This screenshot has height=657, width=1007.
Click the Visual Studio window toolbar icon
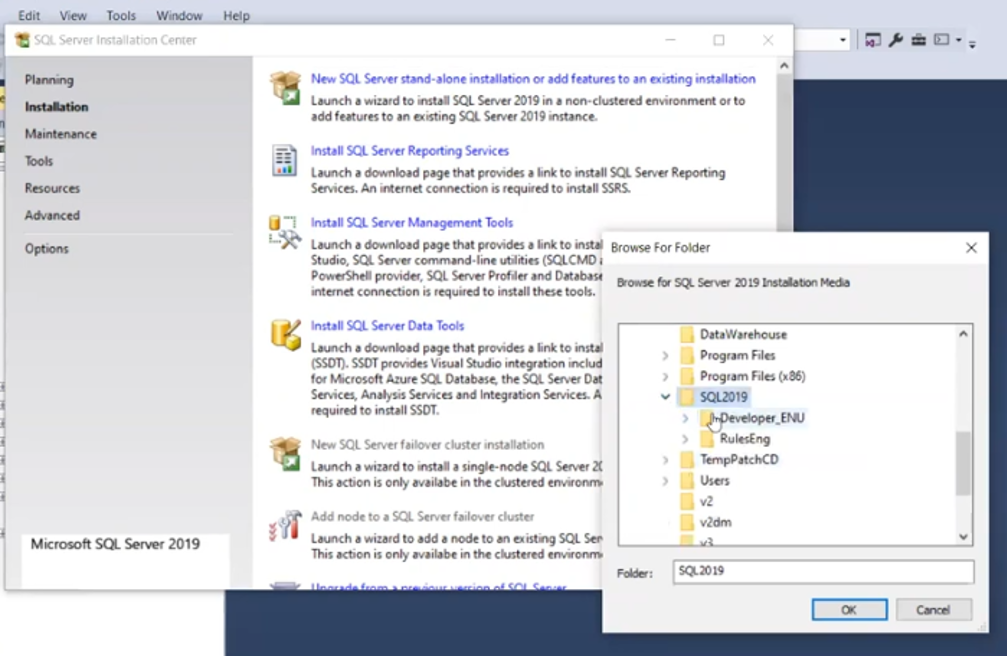(873, 40)
